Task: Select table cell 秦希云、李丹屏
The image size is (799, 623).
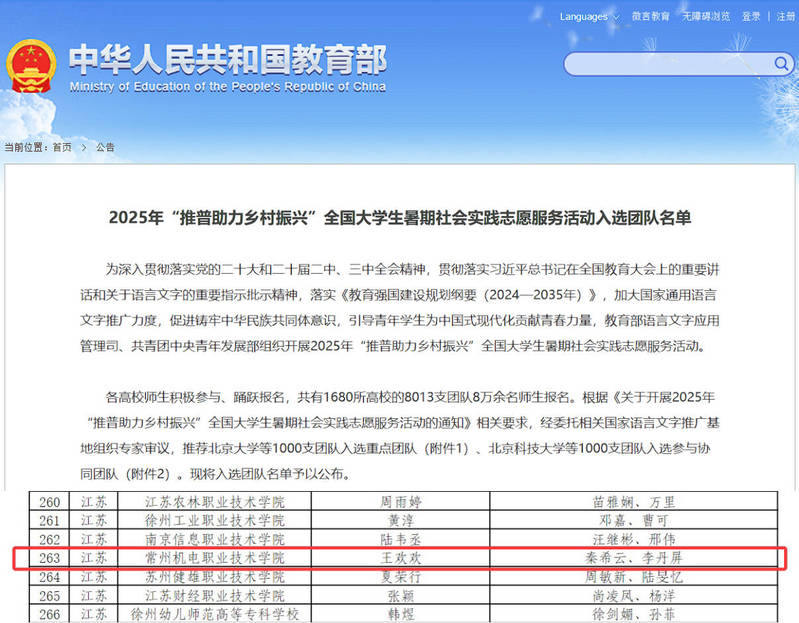Action: pos(634,558)
